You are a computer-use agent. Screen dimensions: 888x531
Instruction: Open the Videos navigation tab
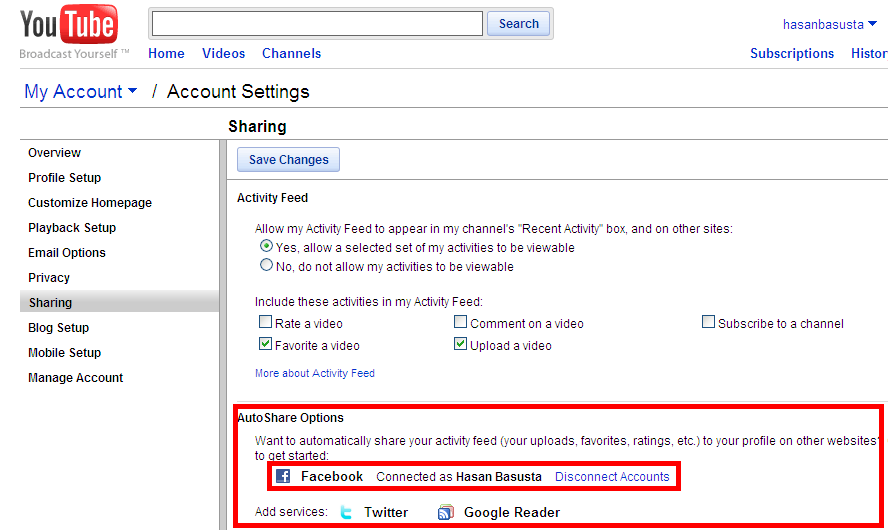[x=223, y=54]
